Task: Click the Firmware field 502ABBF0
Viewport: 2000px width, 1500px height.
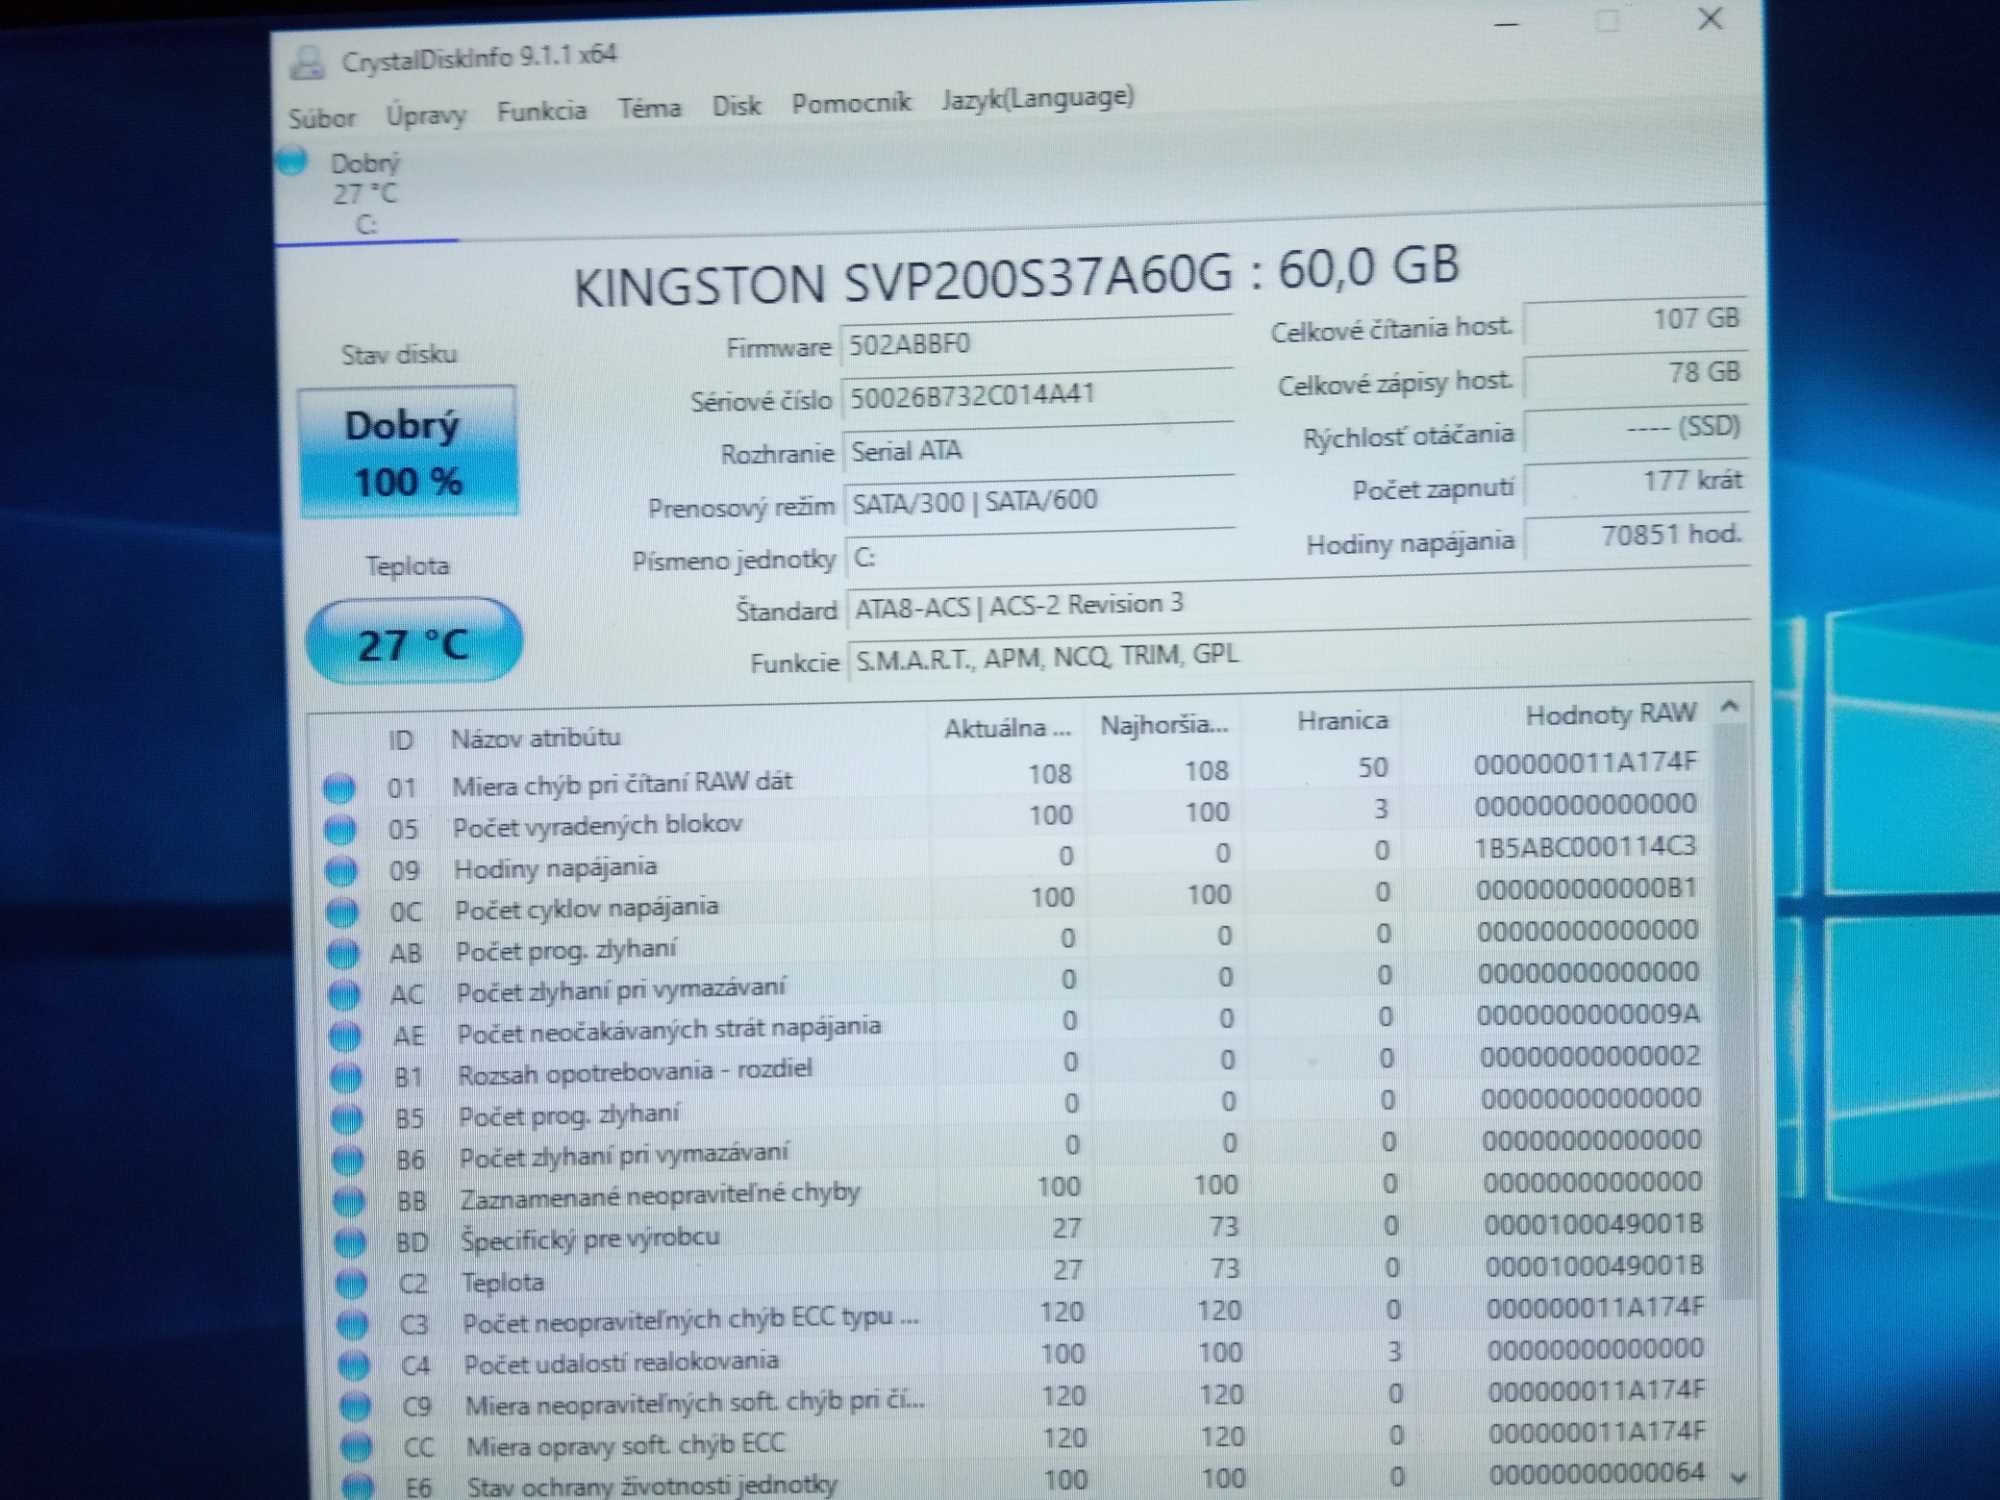Action: pyautogui.click(x=1037, y=343)
